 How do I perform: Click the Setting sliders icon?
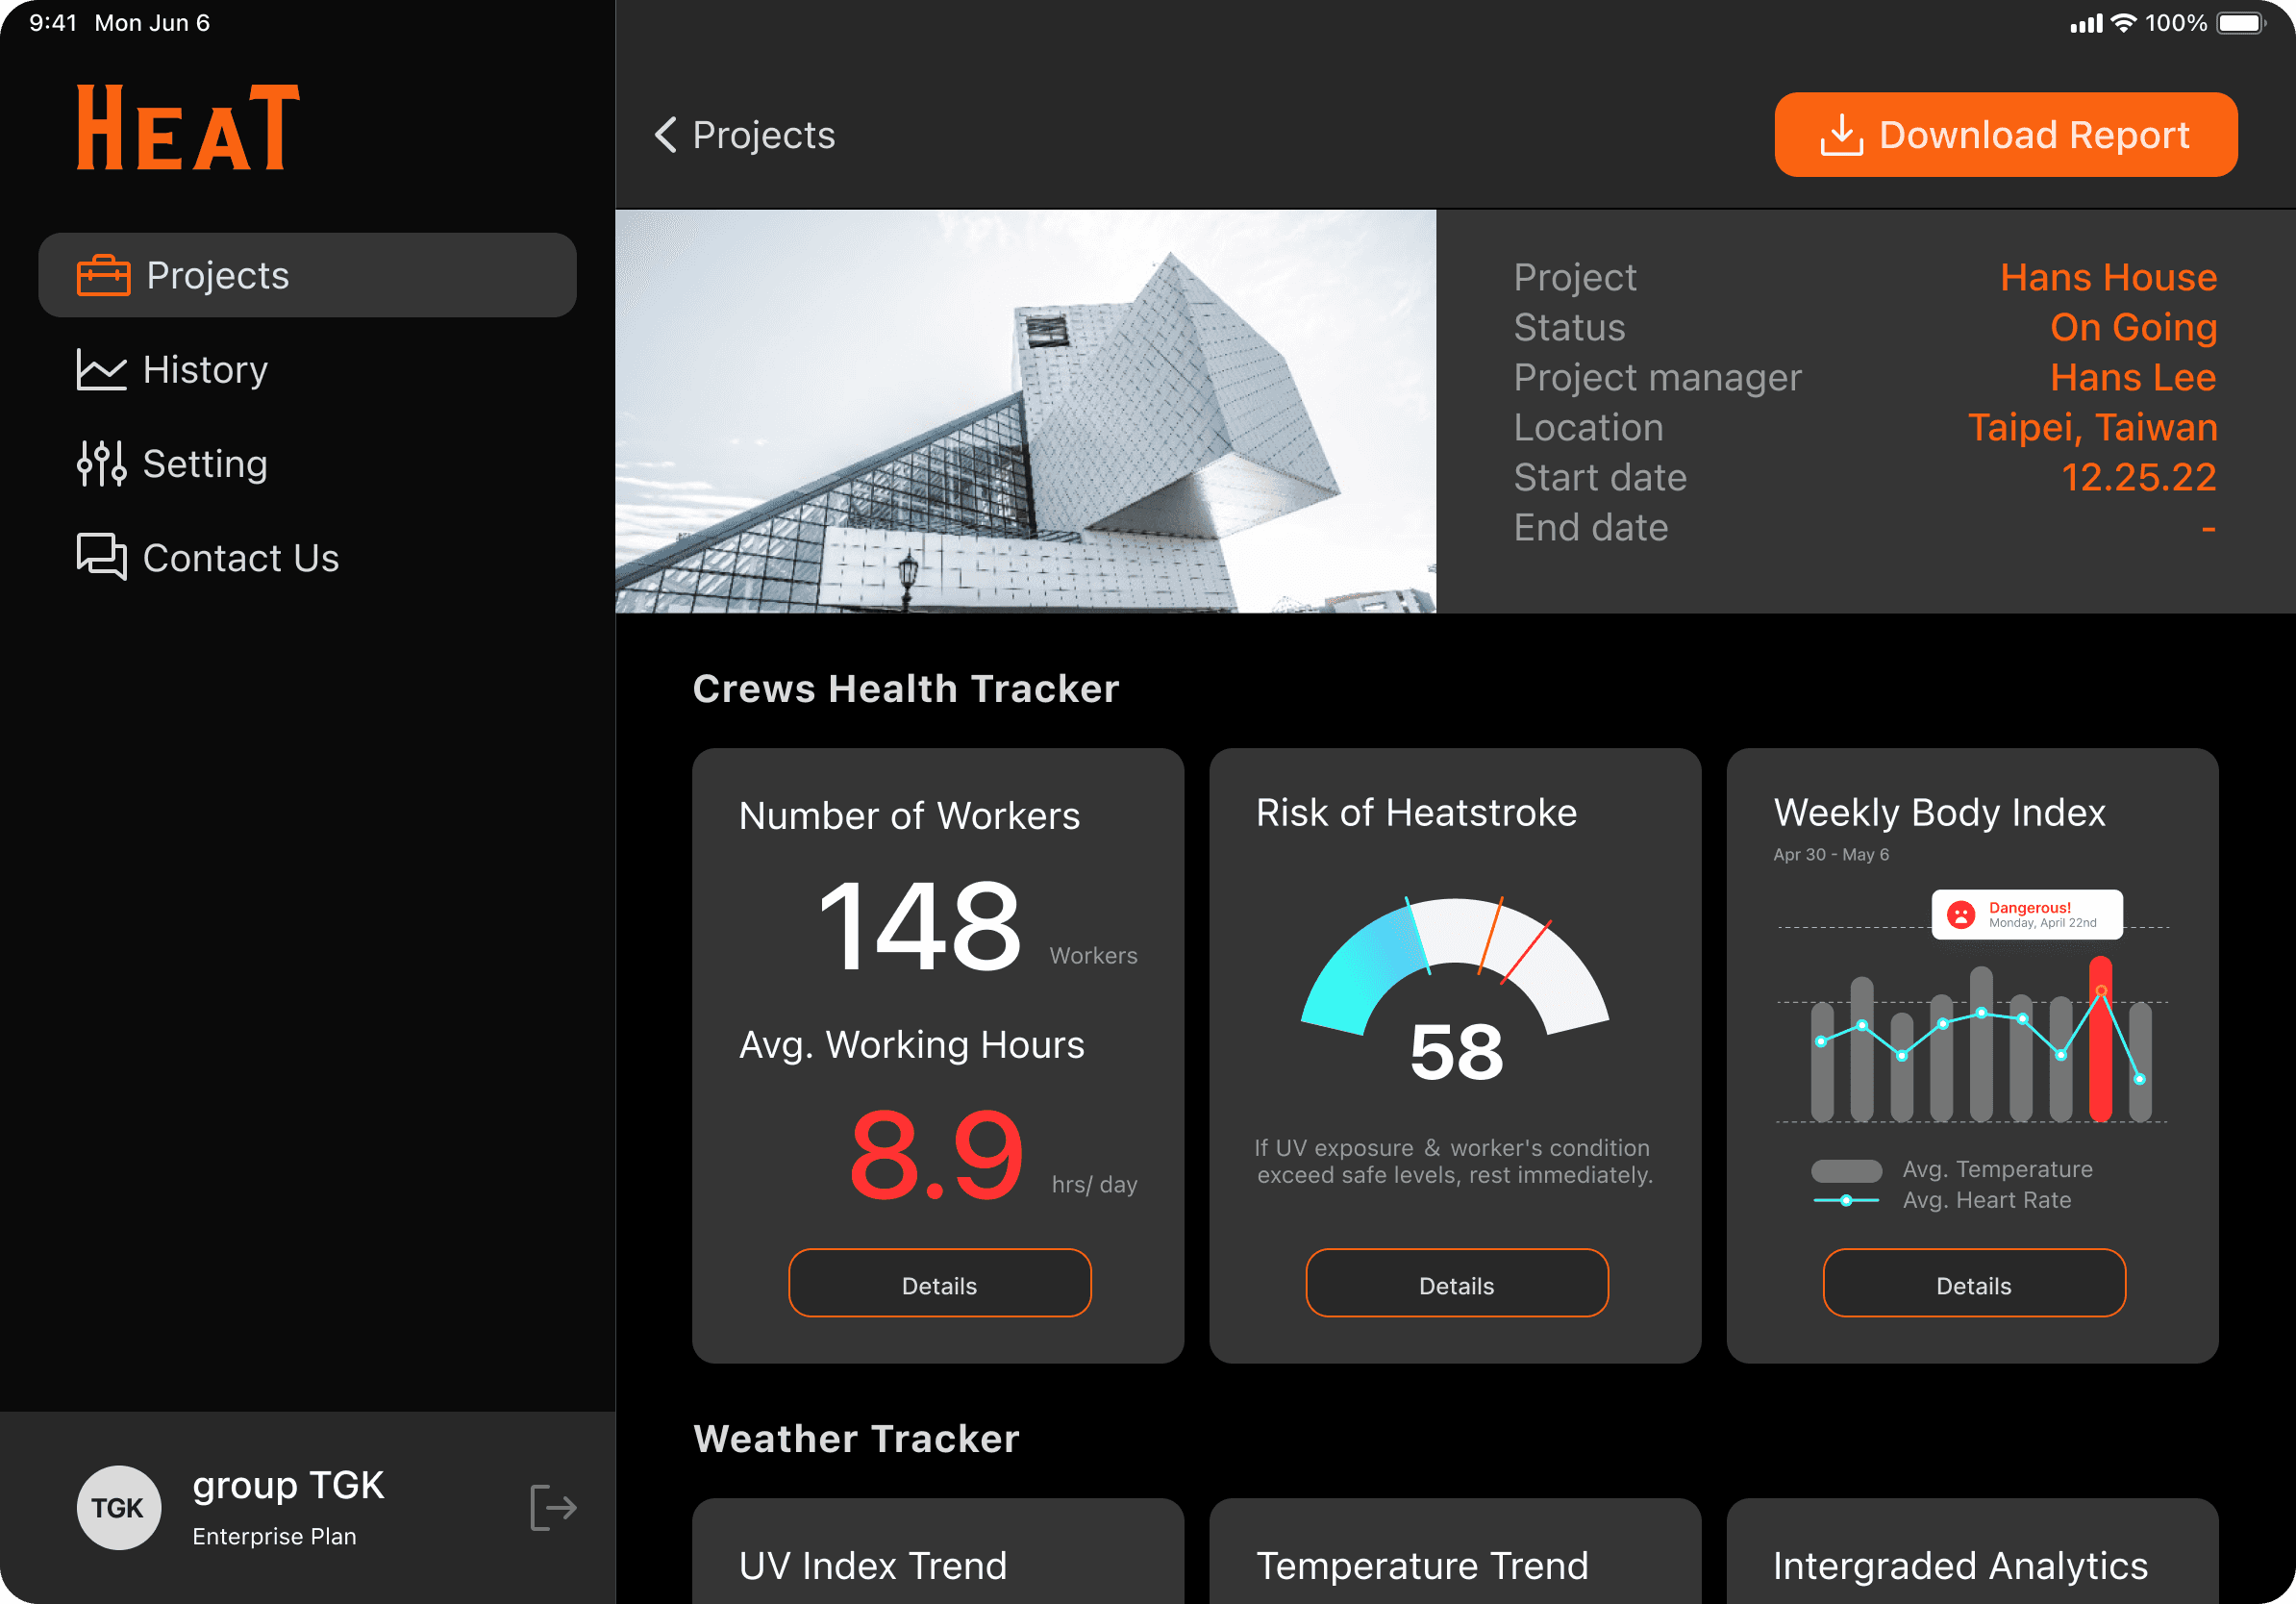[x=101, y=464]
